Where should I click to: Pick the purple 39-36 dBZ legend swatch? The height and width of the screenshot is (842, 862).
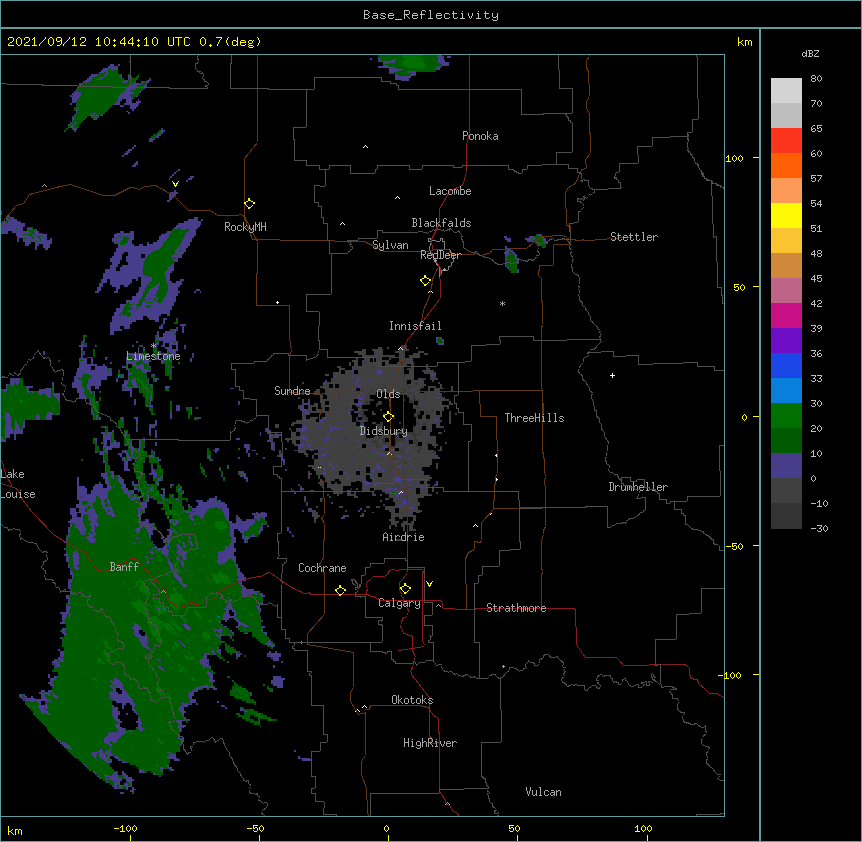coord(786,340)
